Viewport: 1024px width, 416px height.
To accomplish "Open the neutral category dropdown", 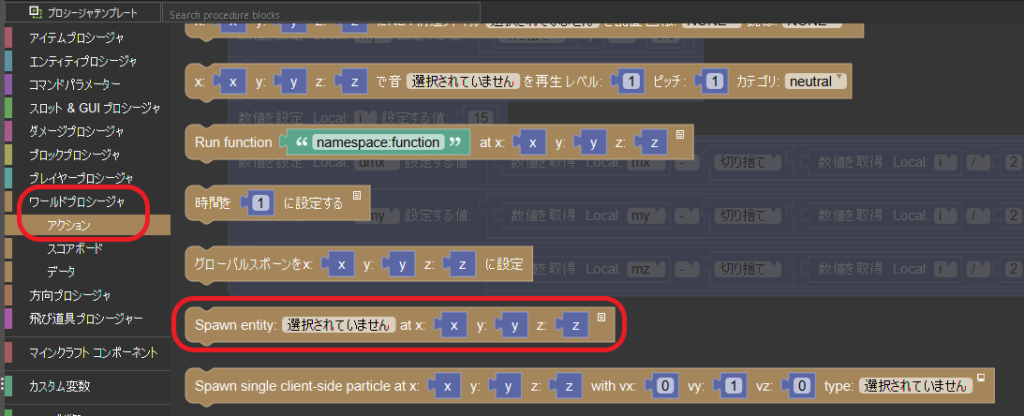I will (815, 81).
